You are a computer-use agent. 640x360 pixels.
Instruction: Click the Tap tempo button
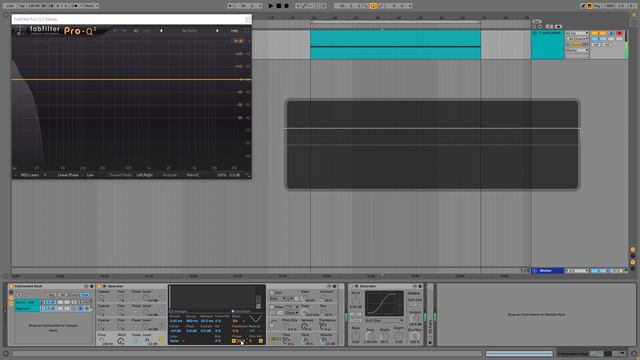pos(22,6)
